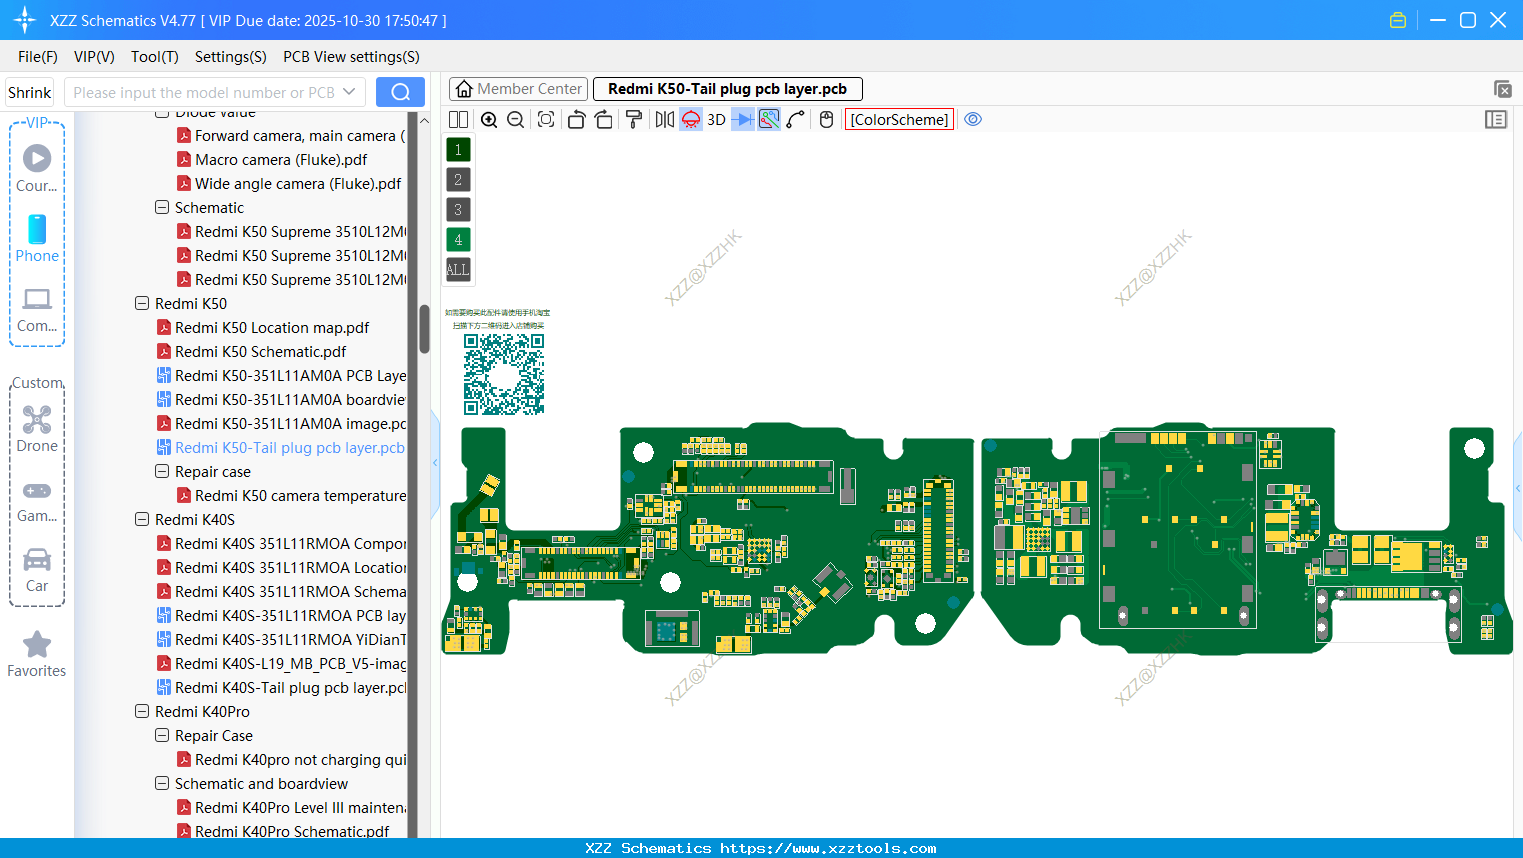Rotate the board counterclockwise
1523x858 pixels.
tap(576, 120)
